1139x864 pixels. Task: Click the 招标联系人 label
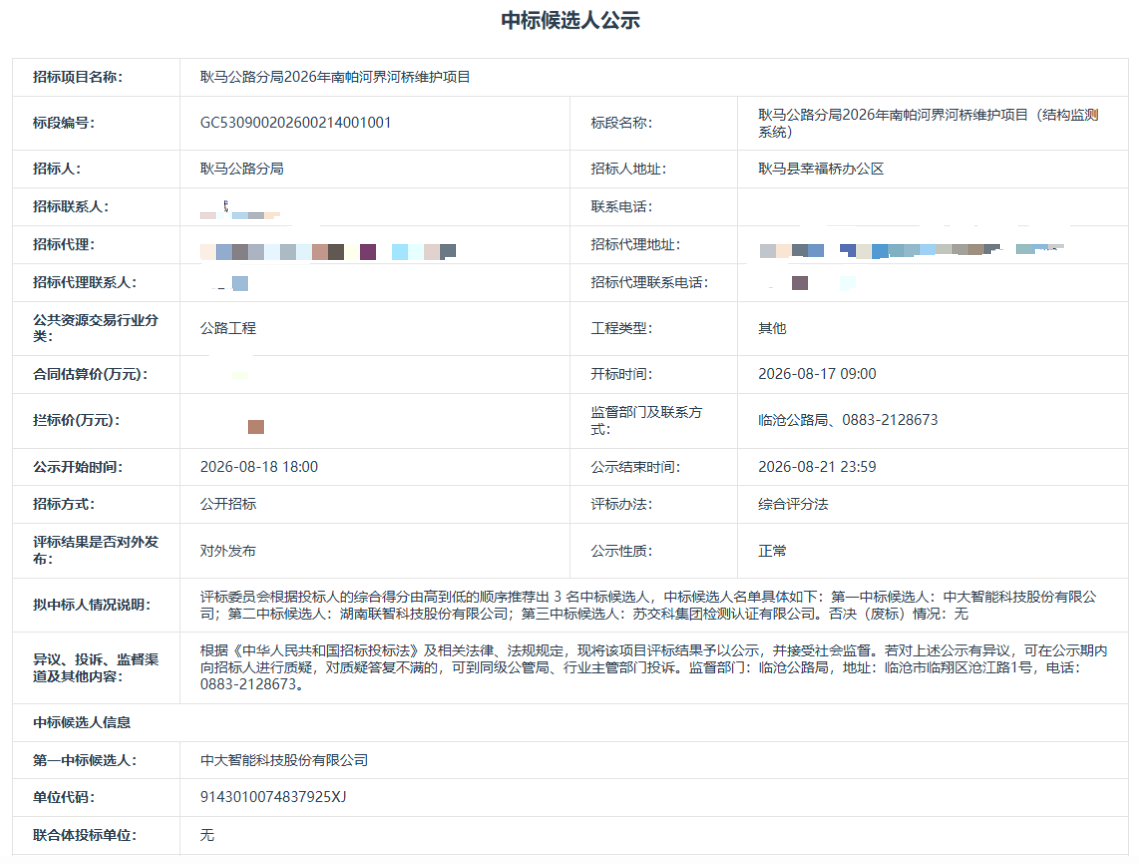click(71, 206)
